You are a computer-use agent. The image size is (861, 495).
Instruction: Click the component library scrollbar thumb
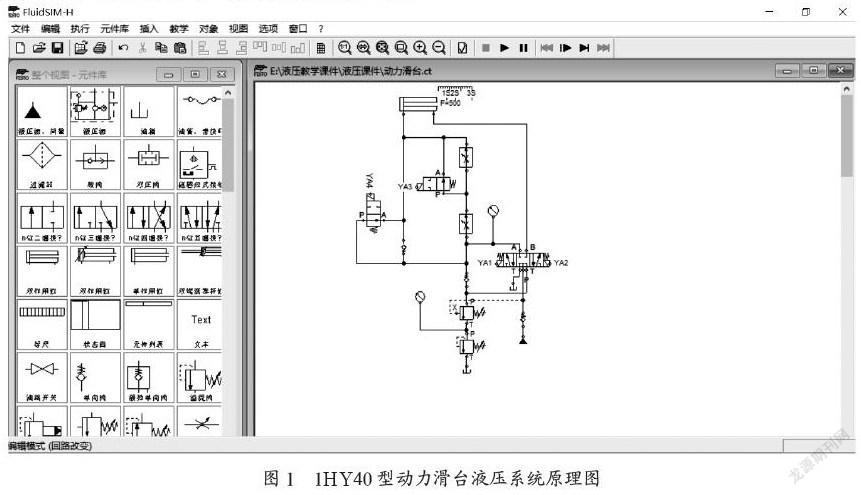tap(228, 145)
